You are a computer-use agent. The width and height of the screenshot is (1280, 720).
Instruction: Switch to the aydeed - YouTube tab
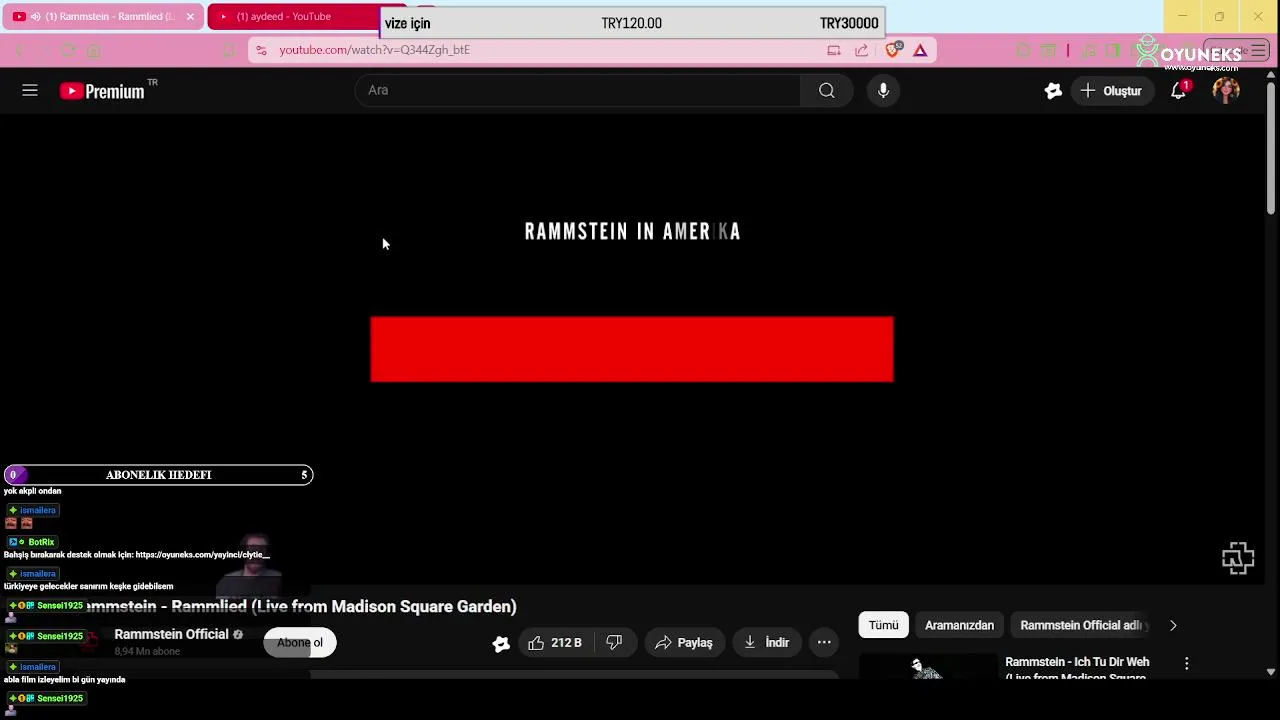292,16
